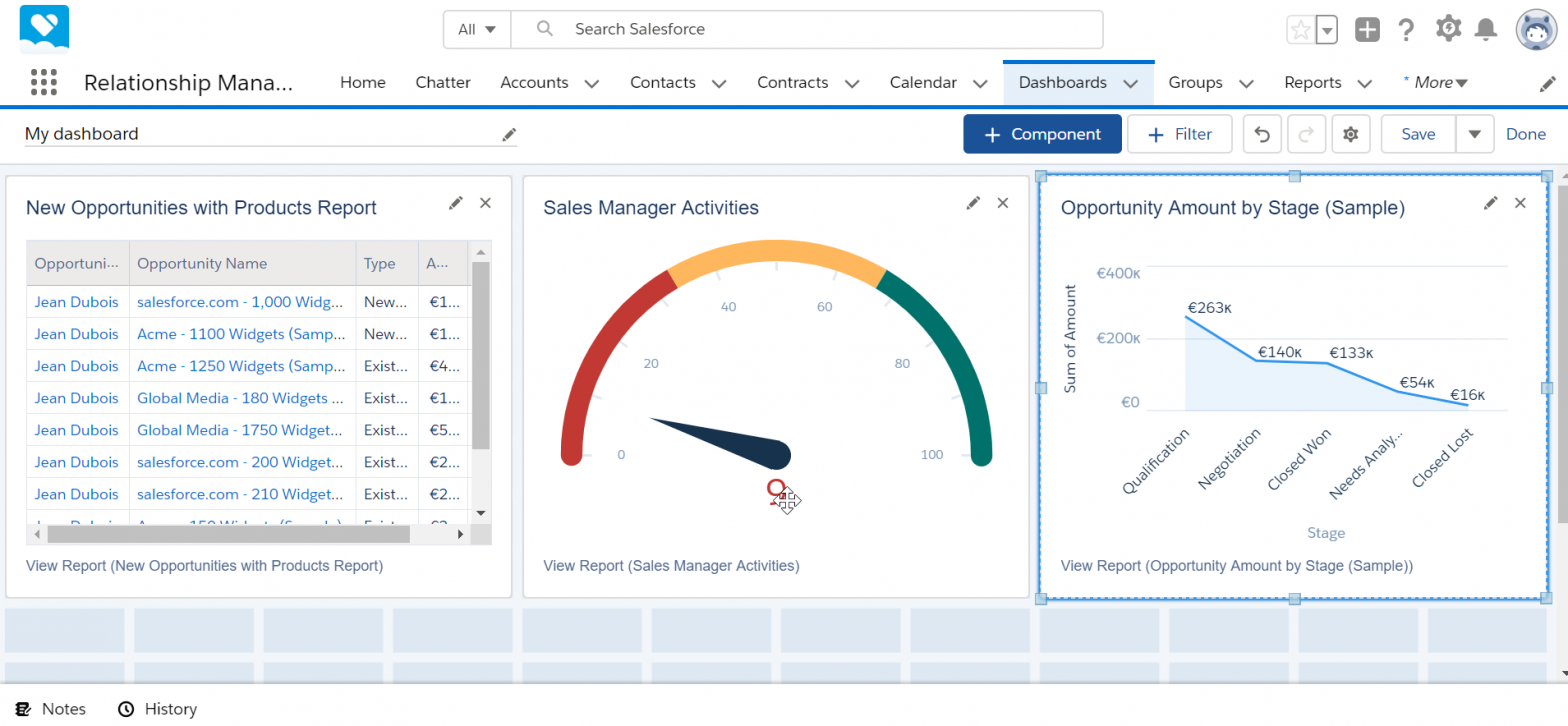The height and width of the screenshot is (726, 1568).
Task: Edit the Sales Manager Activities component
Action: coord(973,203)
